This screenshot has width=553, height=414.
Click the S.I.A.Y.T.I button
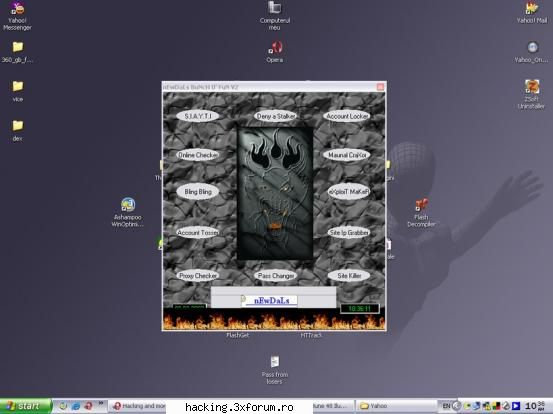198,116
